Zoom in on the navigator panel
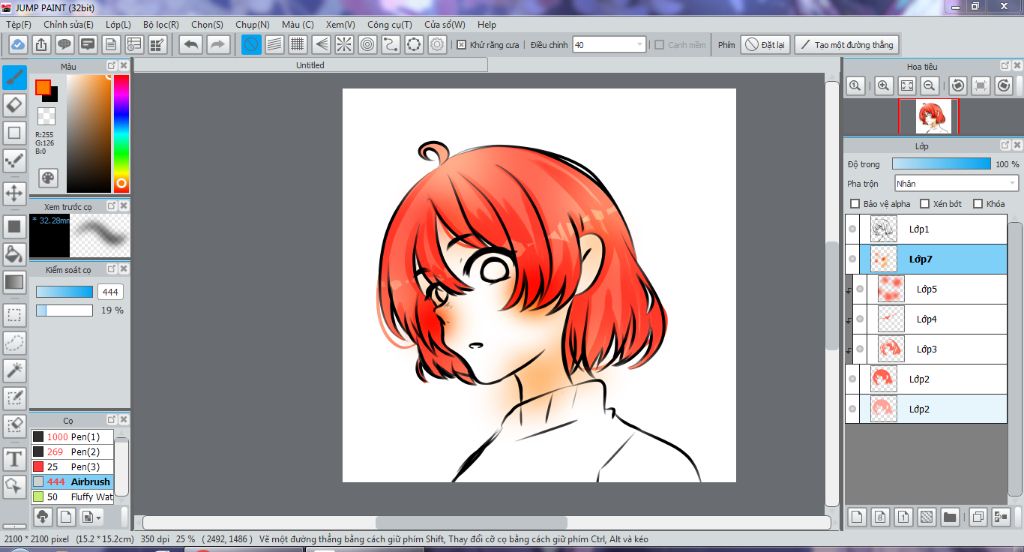 [883, 86]
